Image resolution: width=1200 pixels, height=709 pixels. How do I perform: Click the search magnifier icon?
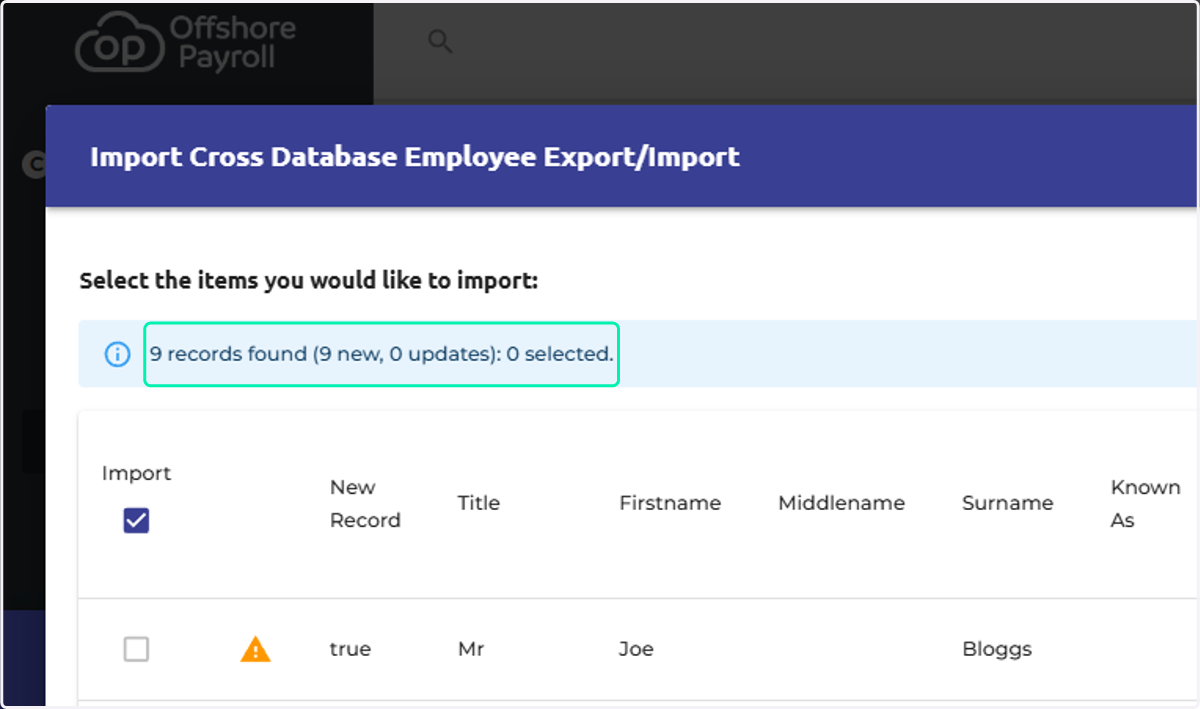[x=440, y=42]
